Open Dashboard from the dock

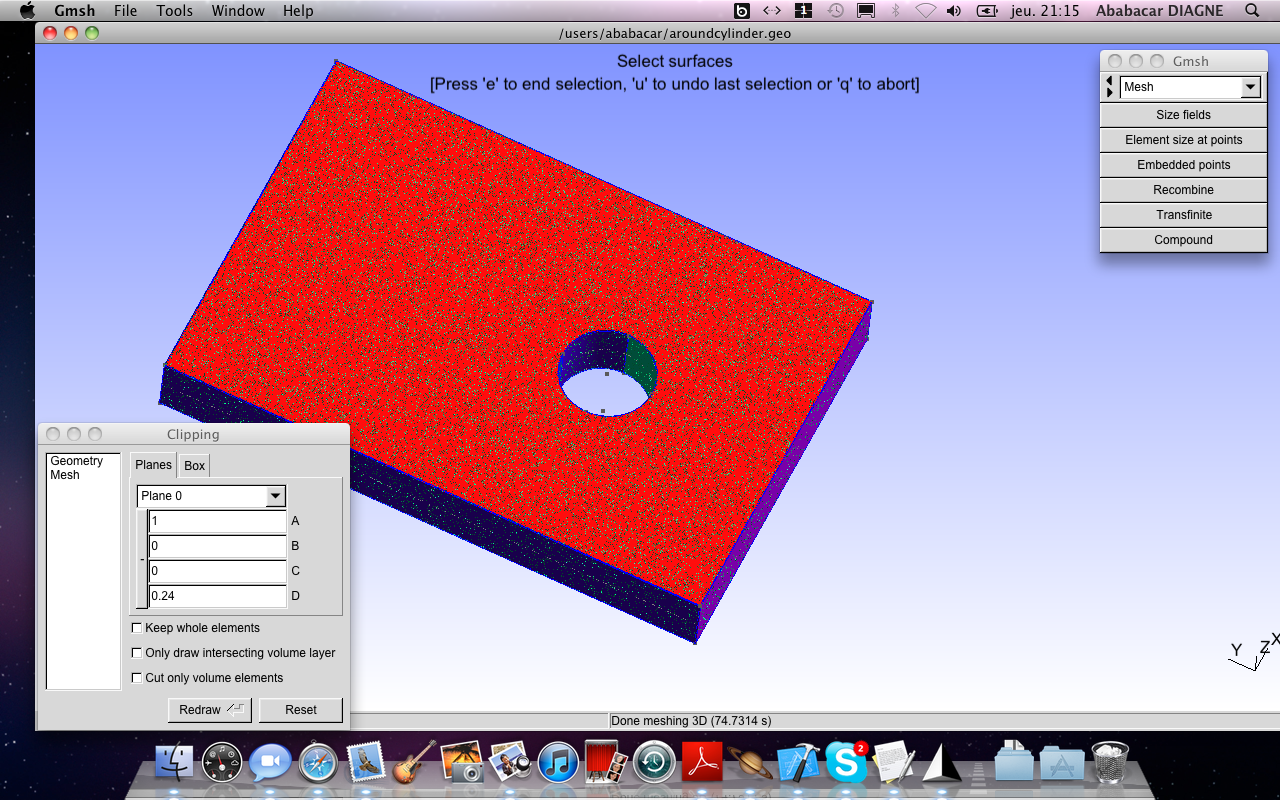click(x=221, y=763)
